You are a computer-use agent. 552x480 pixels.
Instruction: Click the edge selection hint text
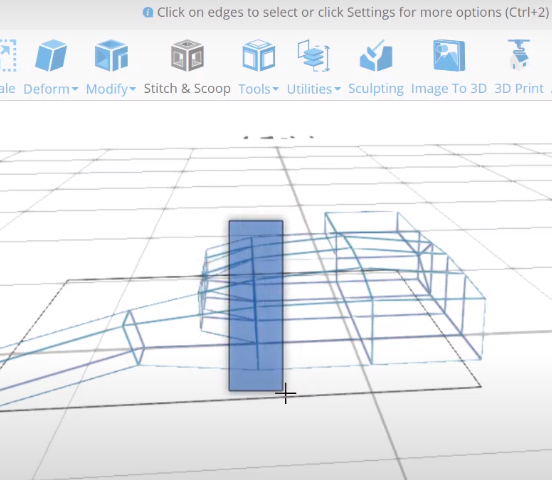pyautogui.click(x=353, y=13)
